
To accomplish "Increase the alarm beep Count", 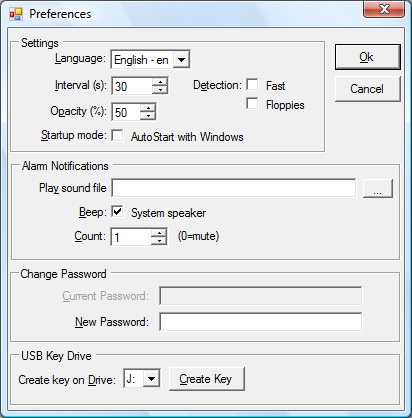I will (159, 233).
